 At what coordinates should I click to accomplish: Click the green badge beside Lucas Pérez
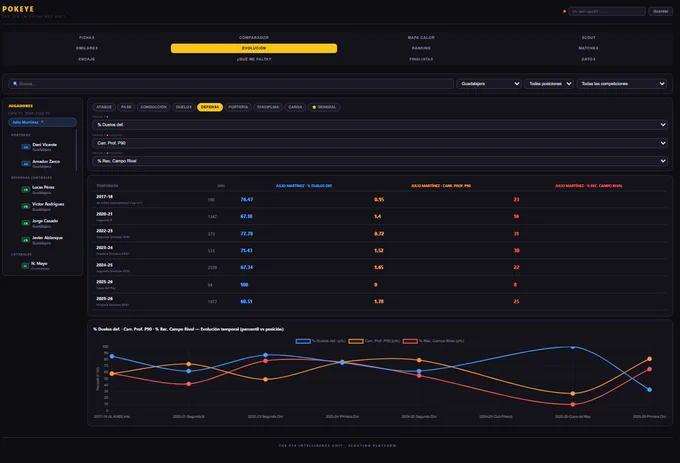[26, 189]
